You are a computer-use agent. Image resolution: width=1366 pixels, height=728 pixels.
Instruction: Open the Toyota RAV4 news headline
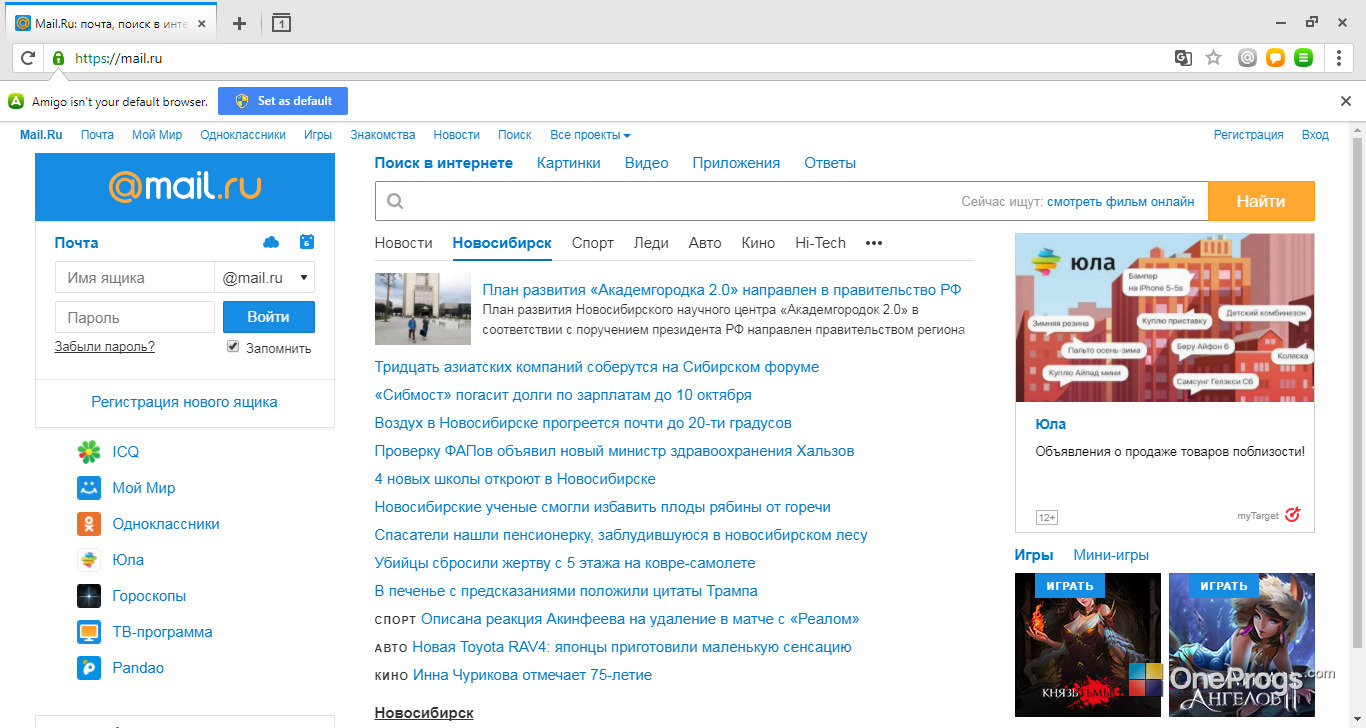tap(632, 647)
